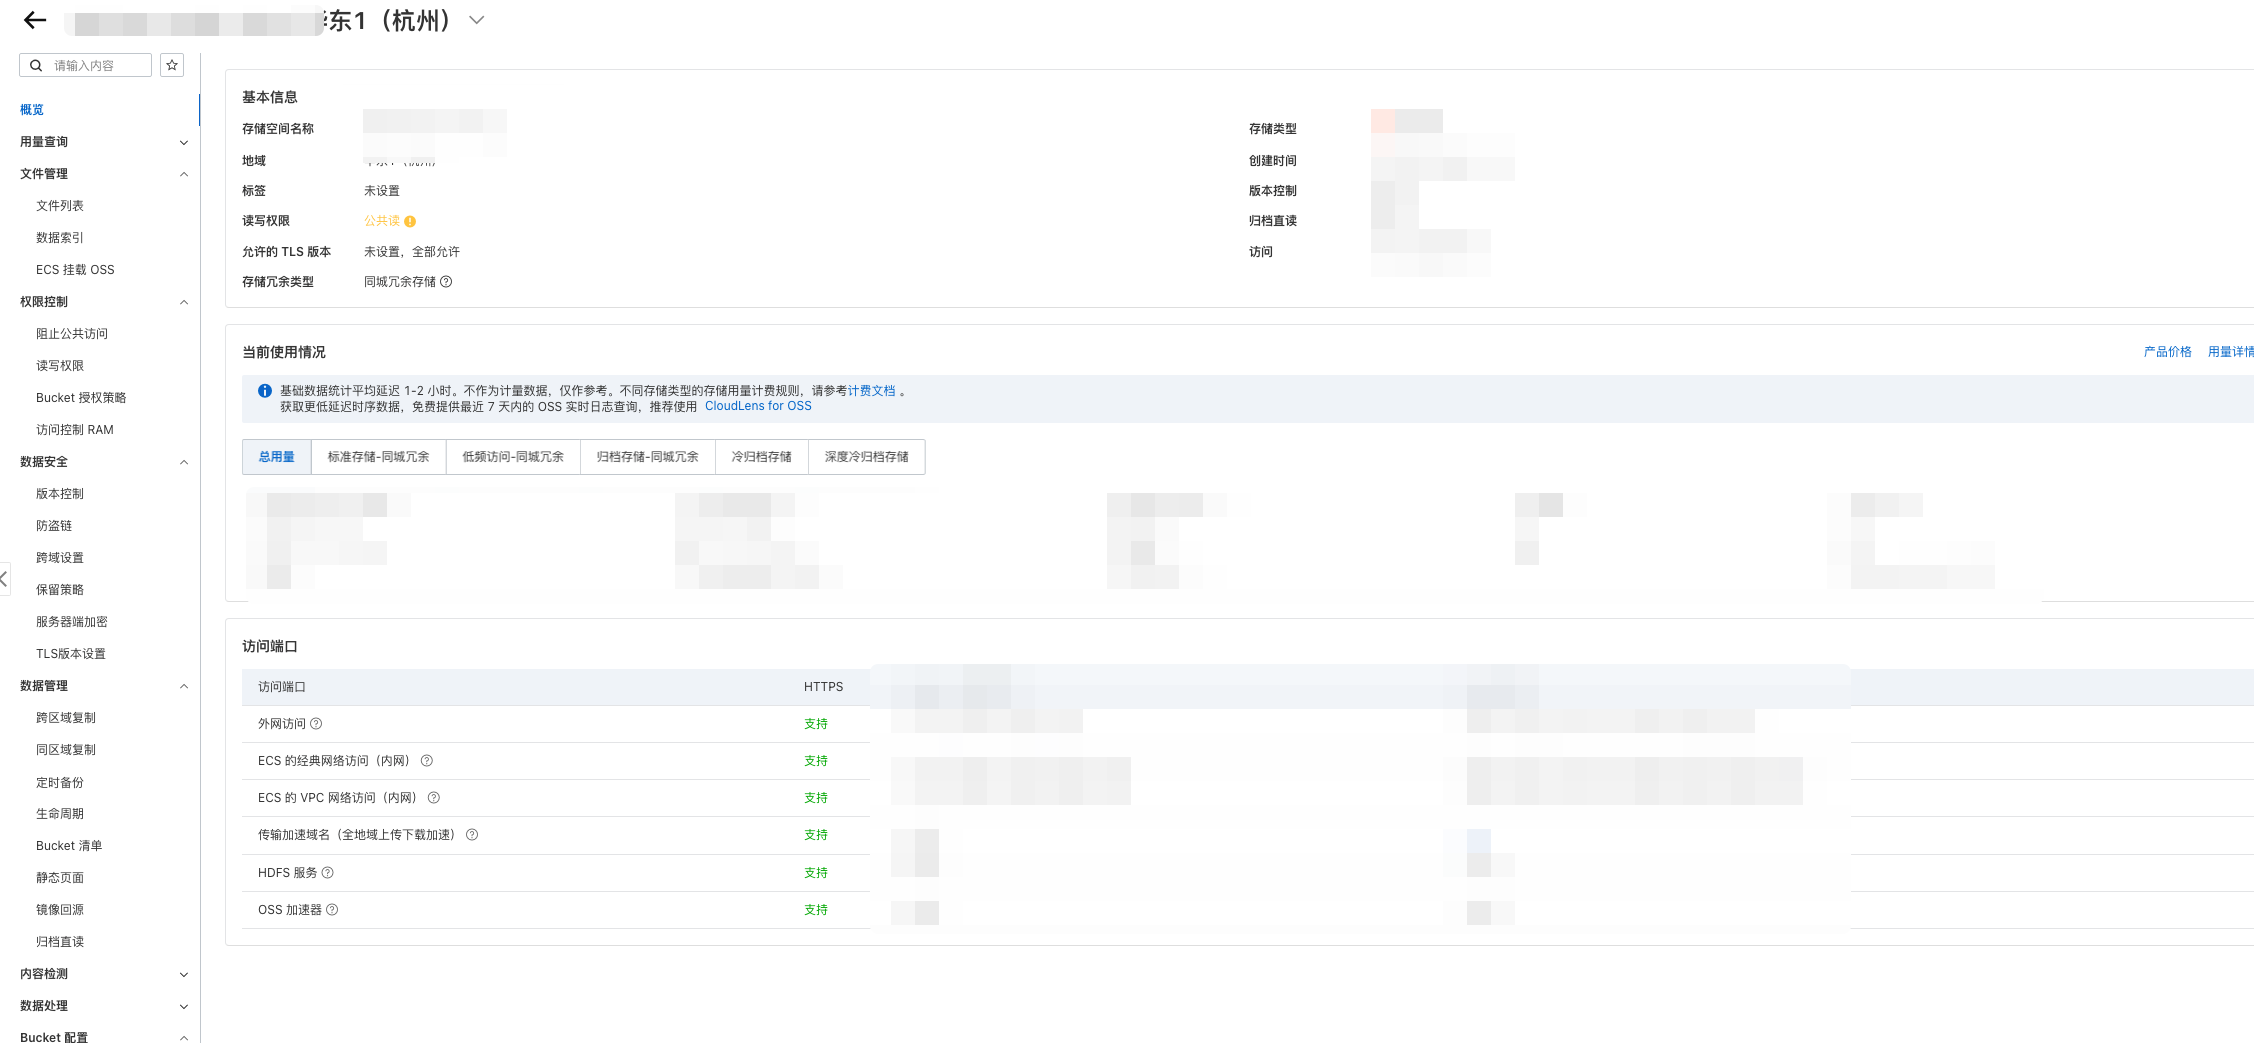Open 静态页面
Screen dimensions: 2254x1043
[x=60, y=878]
